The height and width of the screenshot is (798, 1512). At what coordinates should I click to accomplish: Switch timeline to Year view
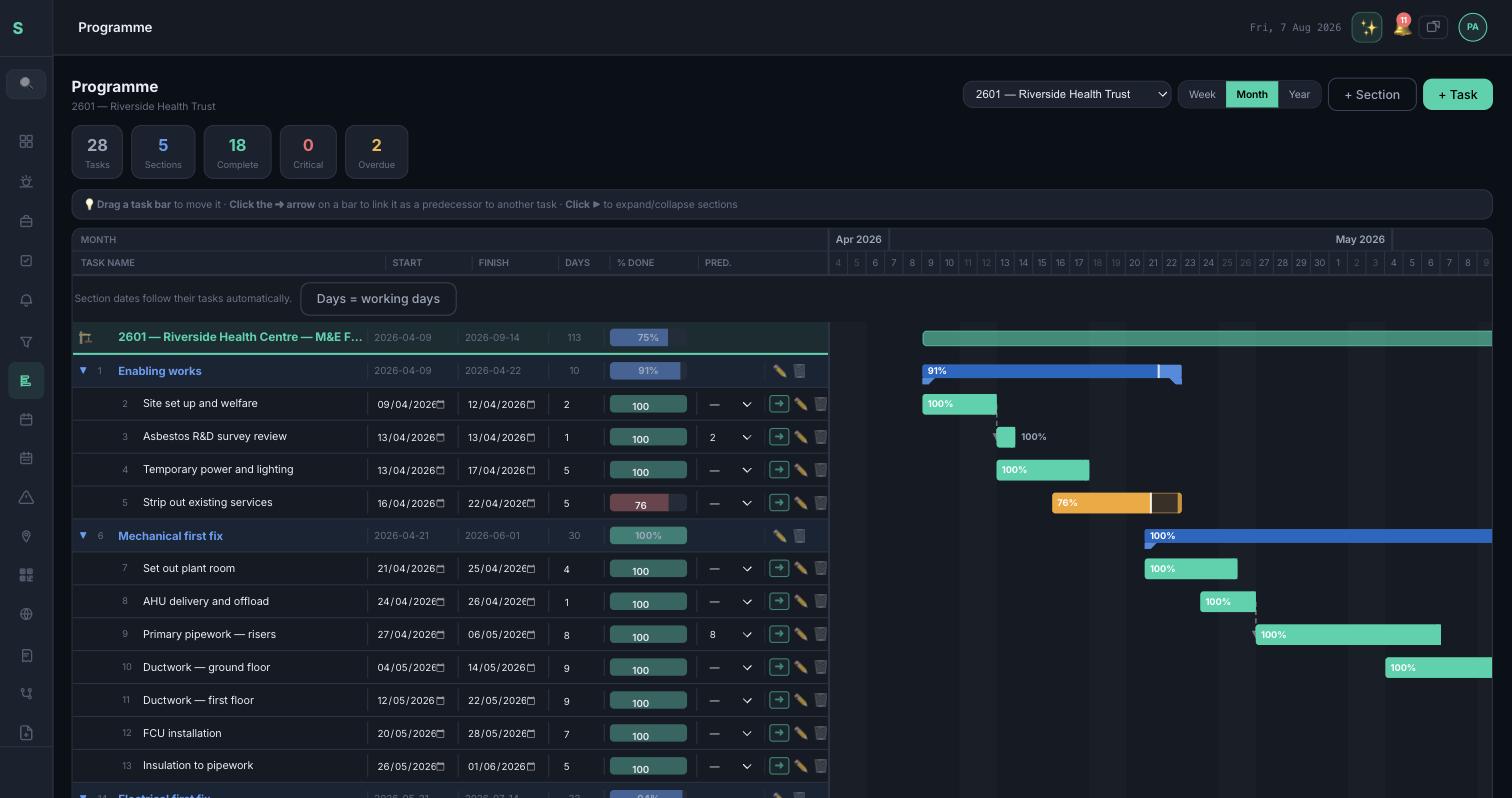[x=1299, y=94]
